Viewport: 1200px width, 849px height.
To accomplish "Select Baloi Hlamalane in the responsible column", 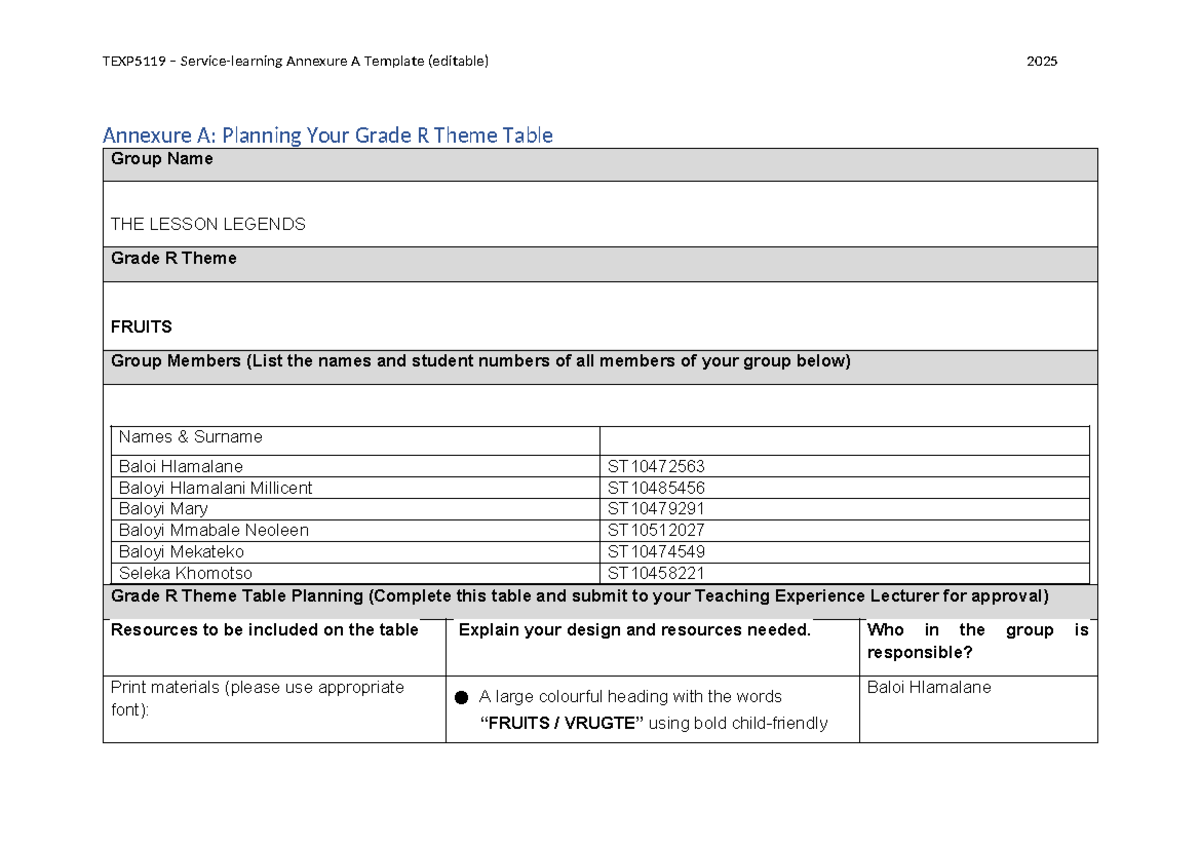I will tap(929, 687).
